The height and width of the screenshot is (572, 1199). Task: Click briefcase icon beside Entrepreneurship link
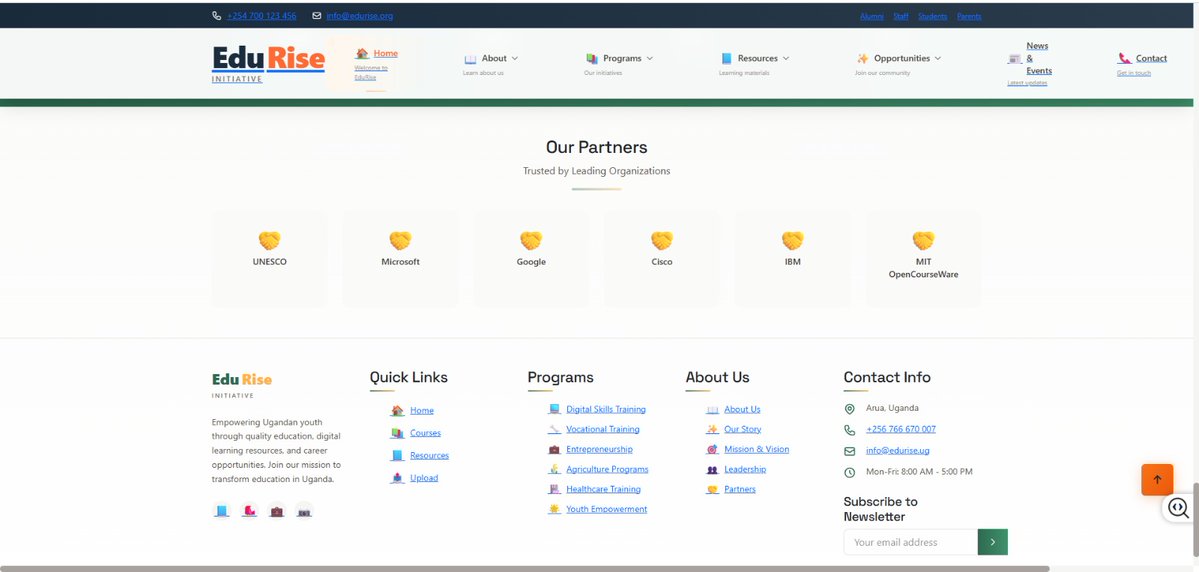[554, 450]
